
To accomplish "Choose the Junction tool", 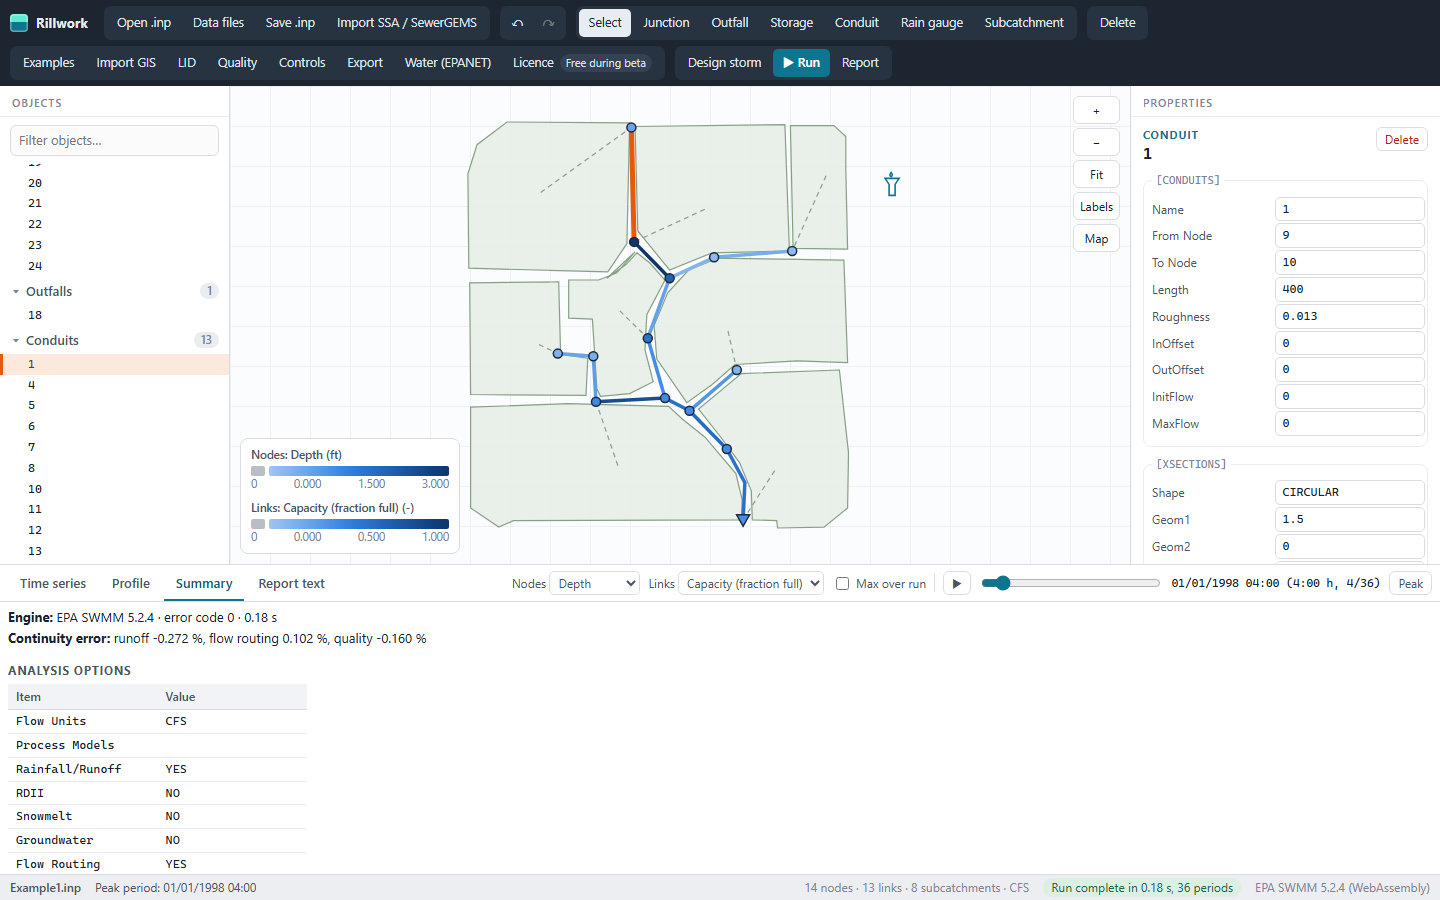I will [x=666, y=22].
